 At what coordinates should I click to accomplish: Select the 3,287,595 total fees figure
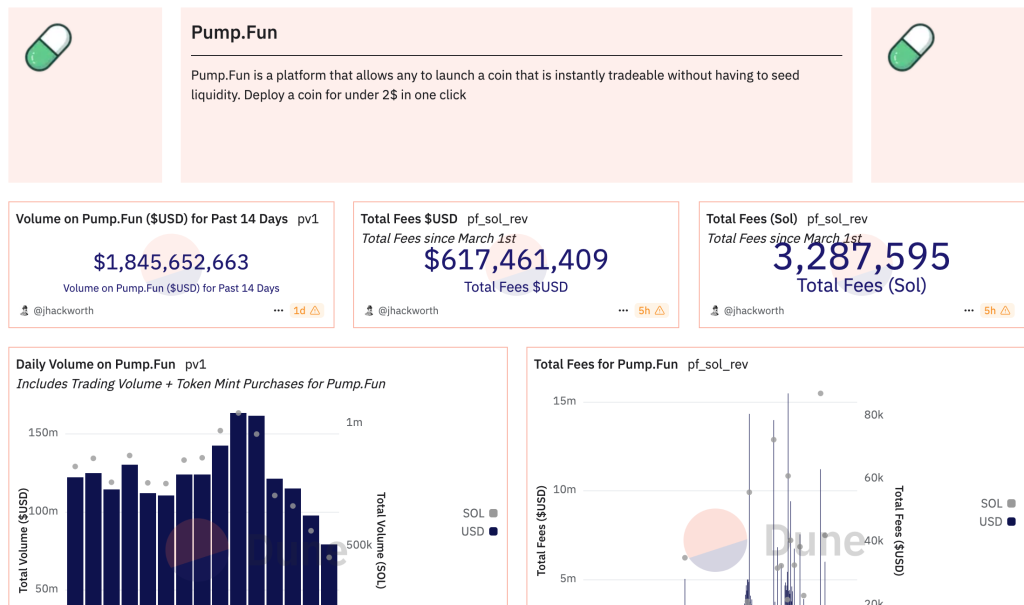(861, 256)
